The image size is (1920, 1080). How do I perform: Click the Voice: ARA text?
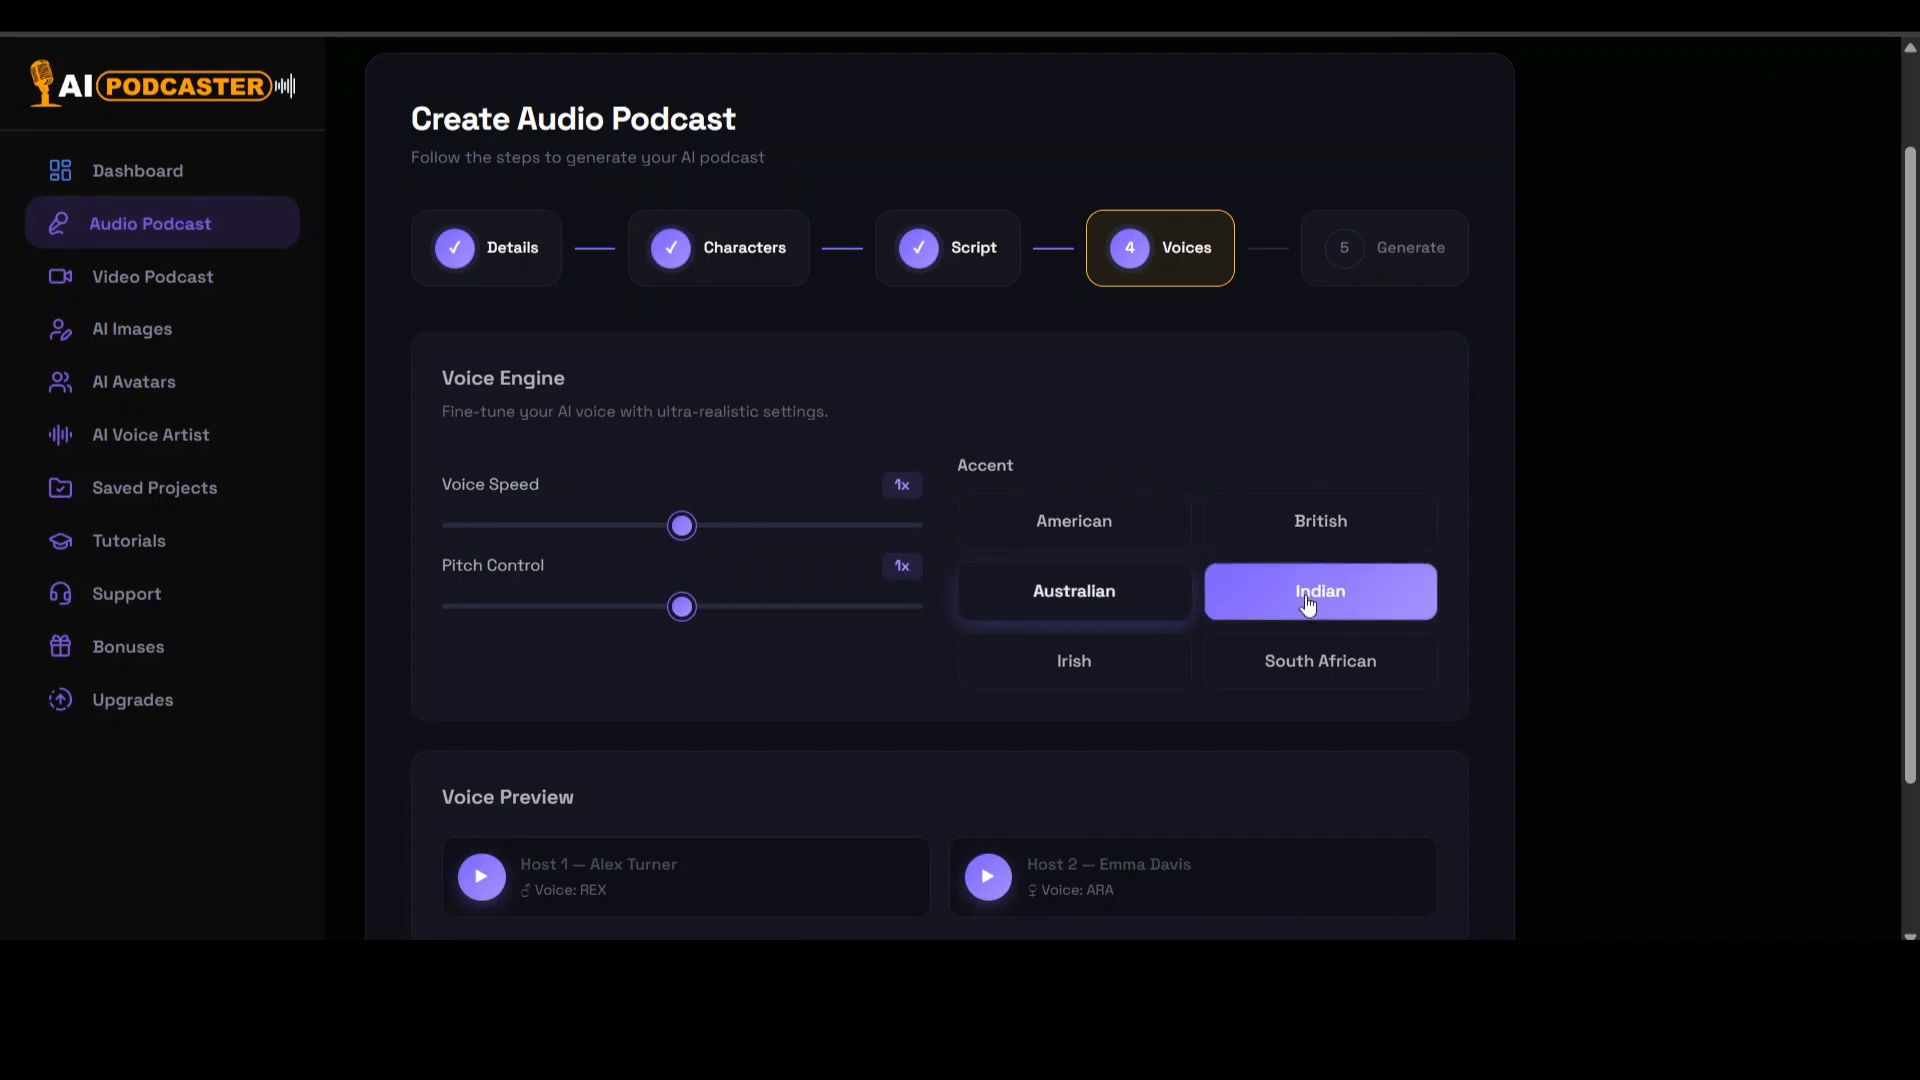pyautogui.click(x=1077, y=890)
